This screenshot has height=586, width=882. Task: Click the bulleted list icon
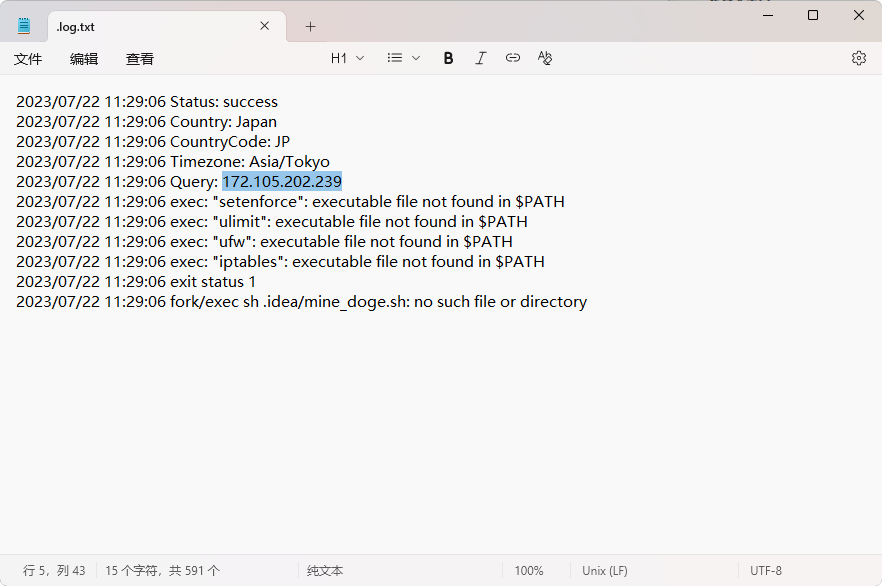tap(395, 58)
